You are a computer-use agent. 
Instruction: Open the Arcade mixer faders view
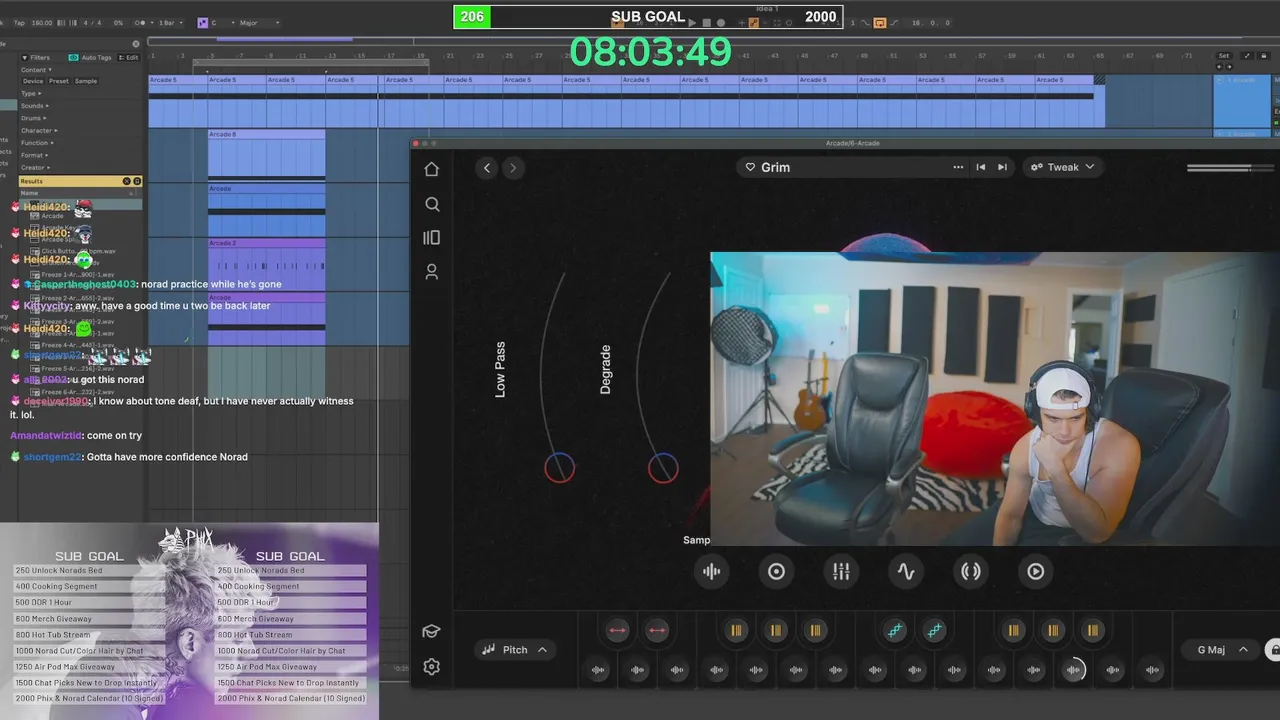[841, 572]
